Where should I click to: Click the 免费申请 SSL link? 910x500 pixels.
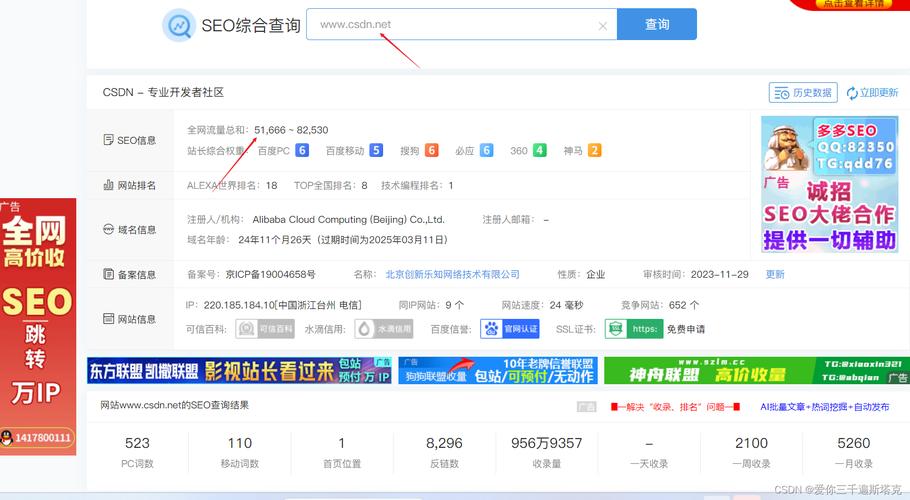(x=686, y=329)
